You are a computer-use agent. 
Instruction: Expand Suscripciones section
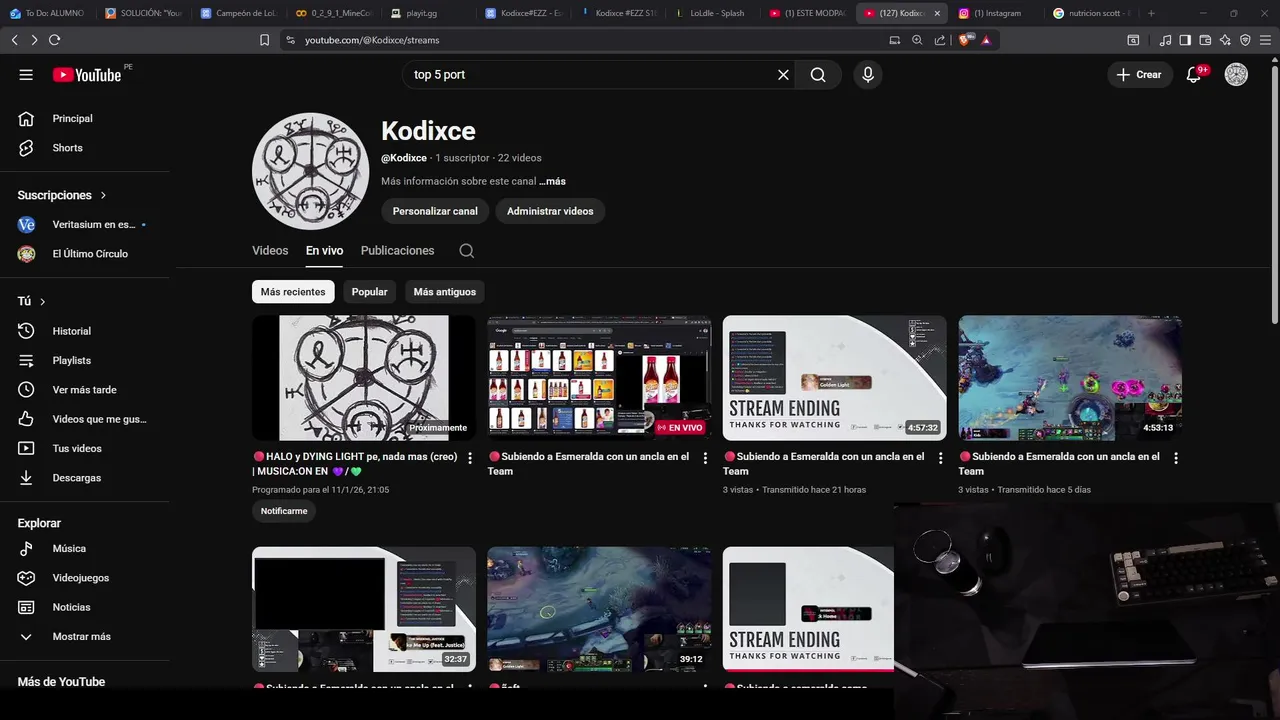(62, 195)
